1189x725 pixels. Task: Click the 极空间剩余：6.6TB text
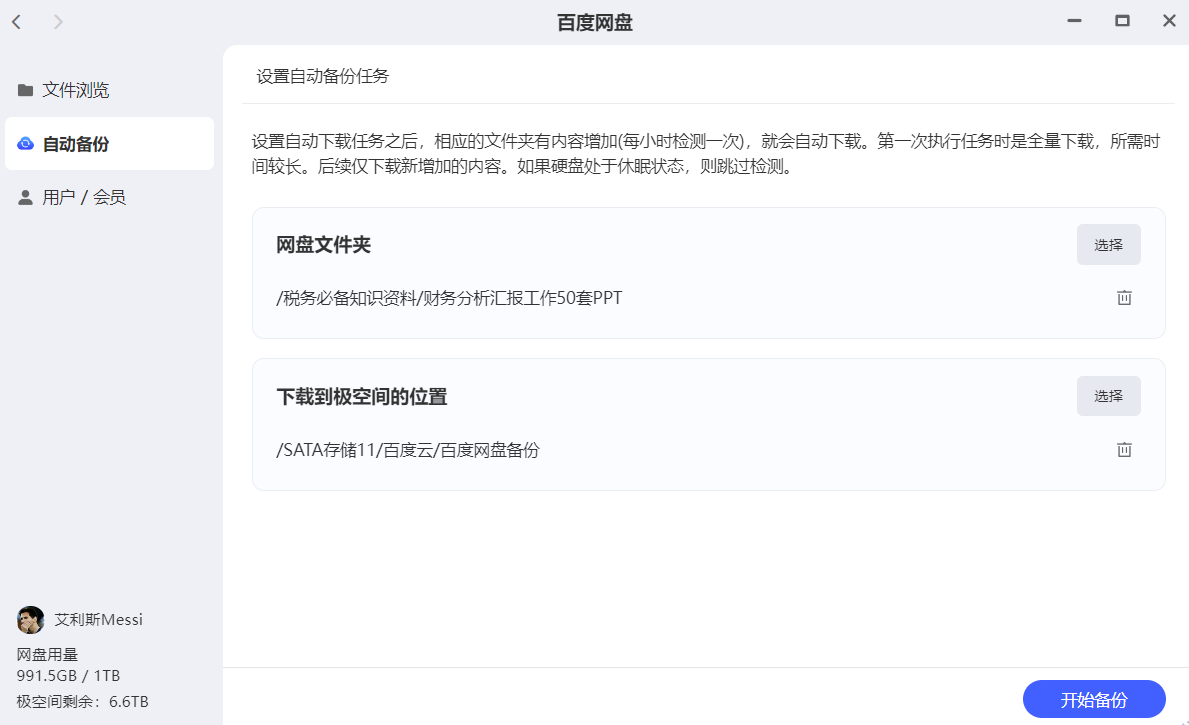coord(83,701)
